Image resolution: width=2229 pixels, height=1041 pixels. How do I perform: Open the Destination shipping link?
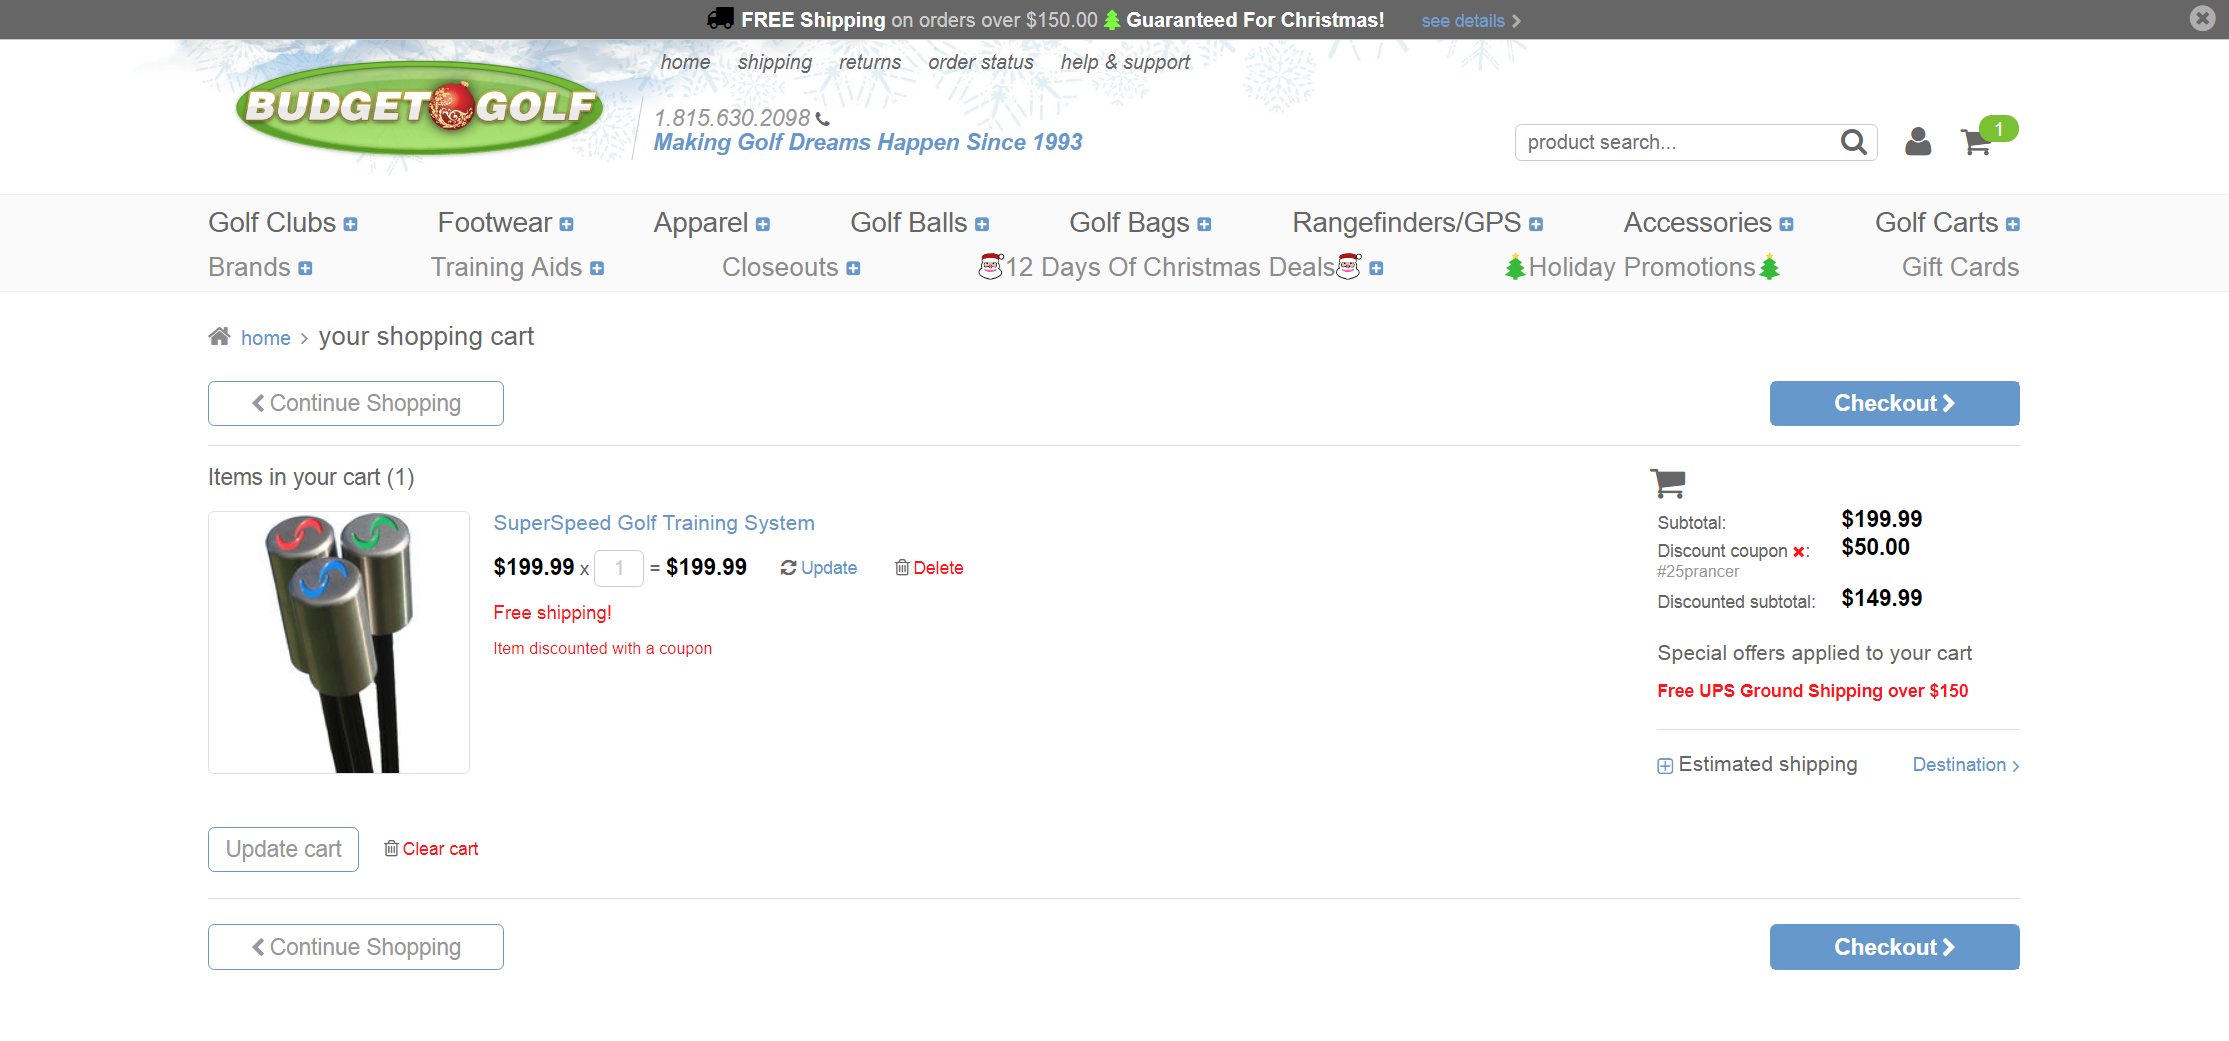(x=1965, y=765)
